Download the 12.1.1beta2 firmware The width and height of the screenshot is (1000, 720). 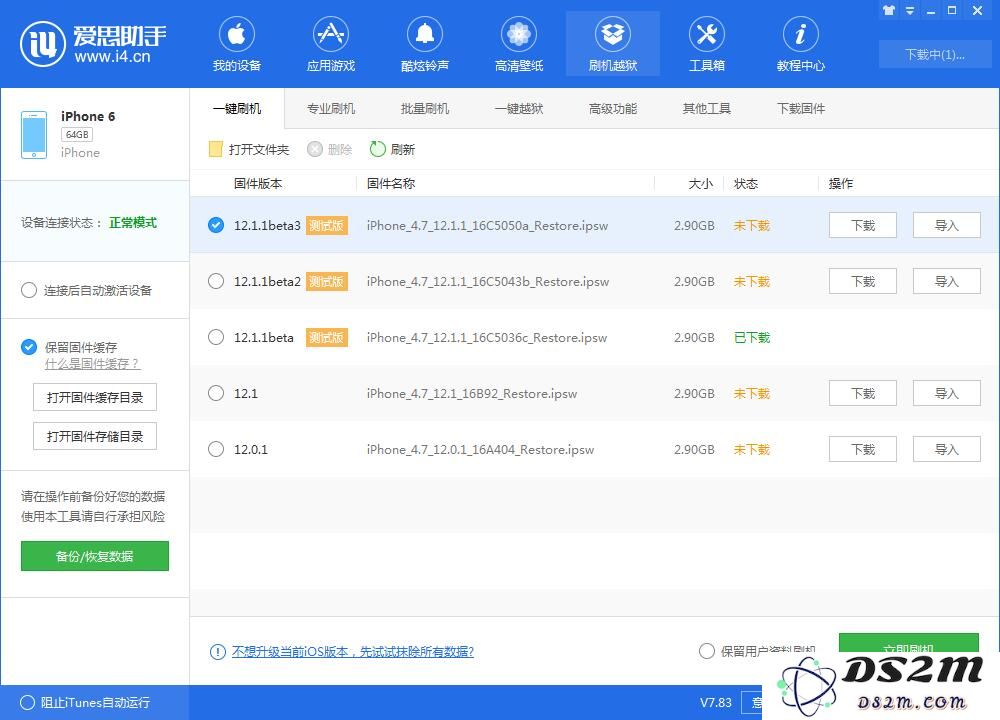point(863,281)
